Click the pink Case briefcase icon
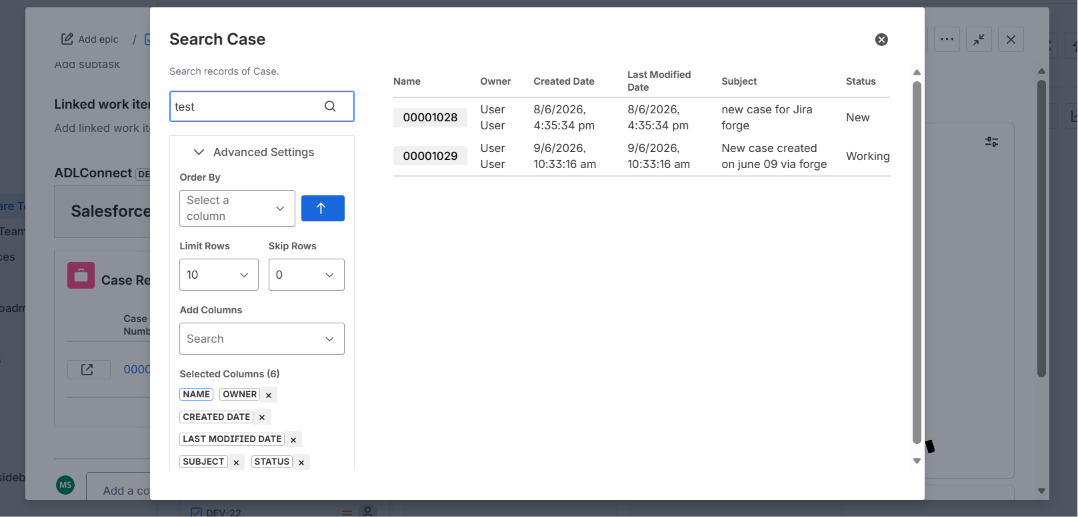Image resolution: width=1078 pixels, height=517 pixels. click(x=81, y=275)
